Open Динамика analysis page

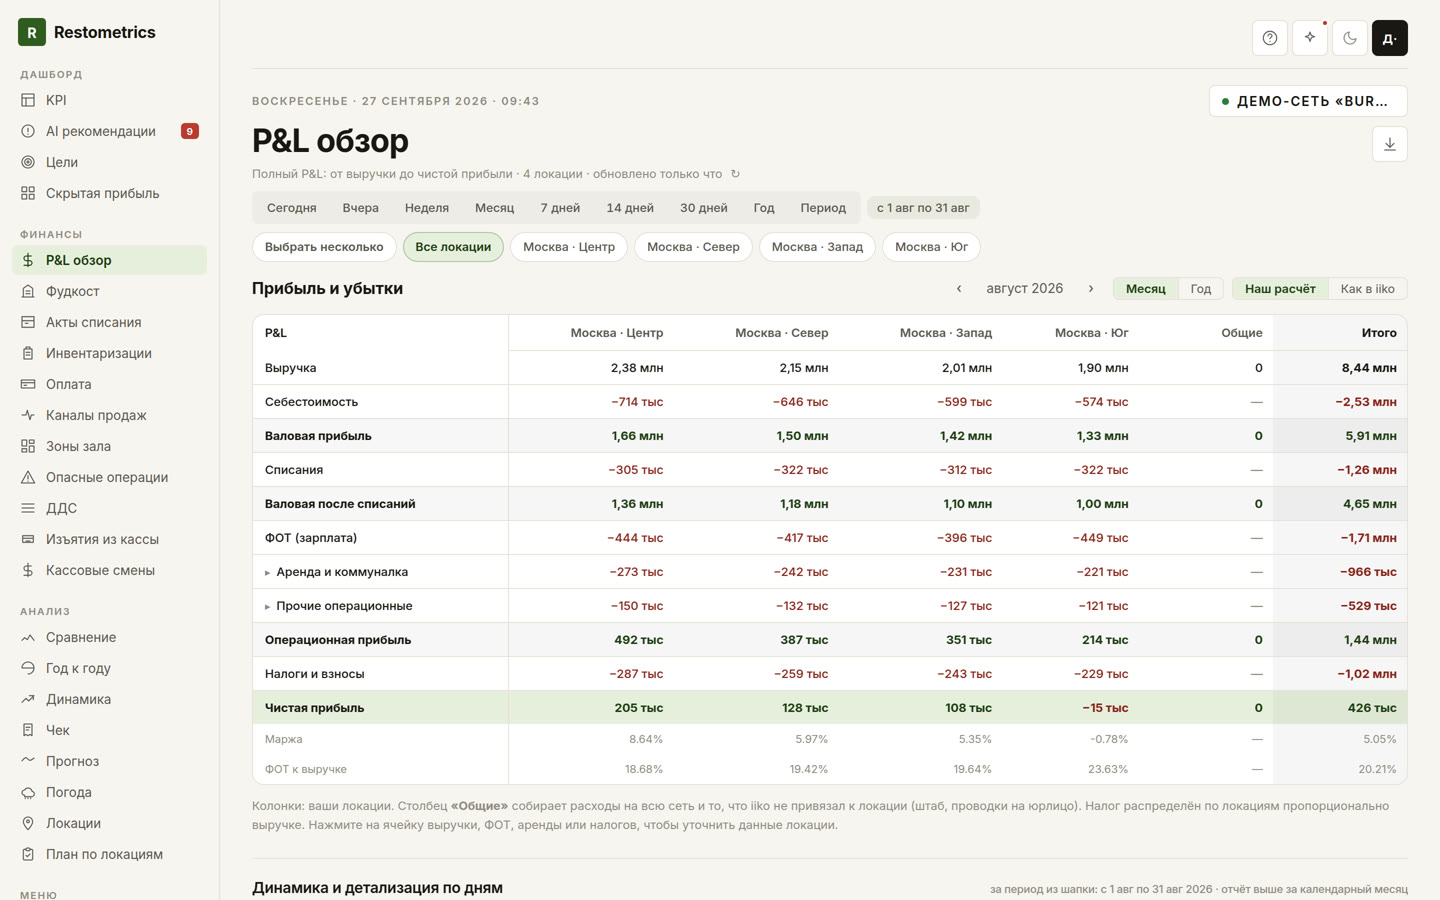tap(110, 699)
